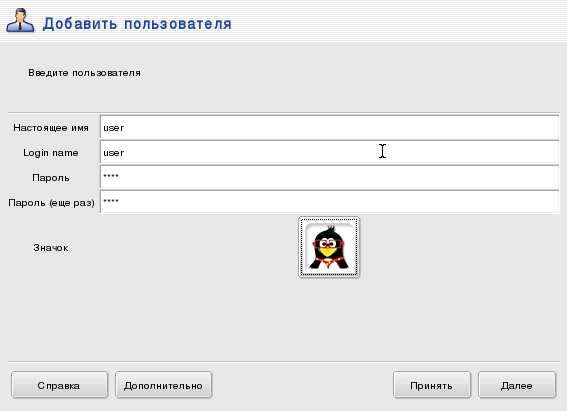This screenshot has width=567, height=411.
Task: Click into the Пароль password field
Action: point(329,177)
